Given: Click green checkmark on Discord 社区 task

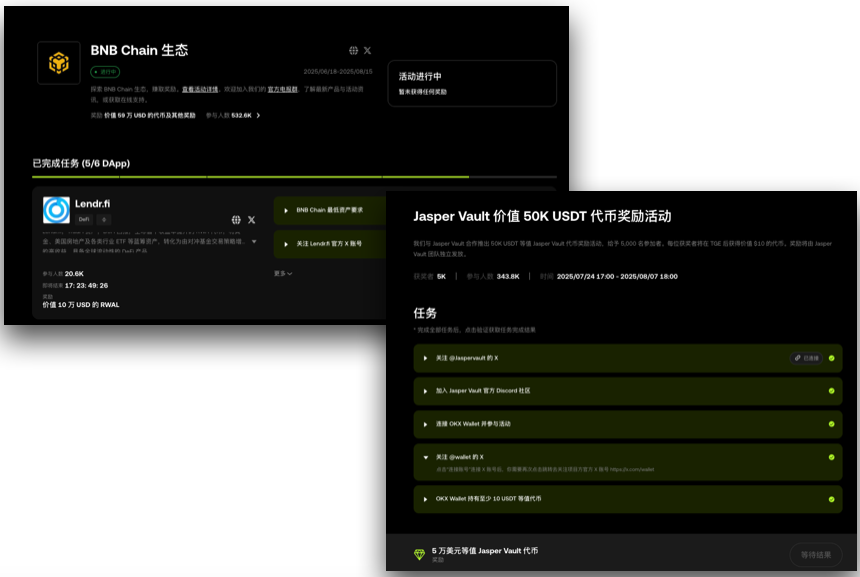Looking at the screenshot, I should point(831,391).
